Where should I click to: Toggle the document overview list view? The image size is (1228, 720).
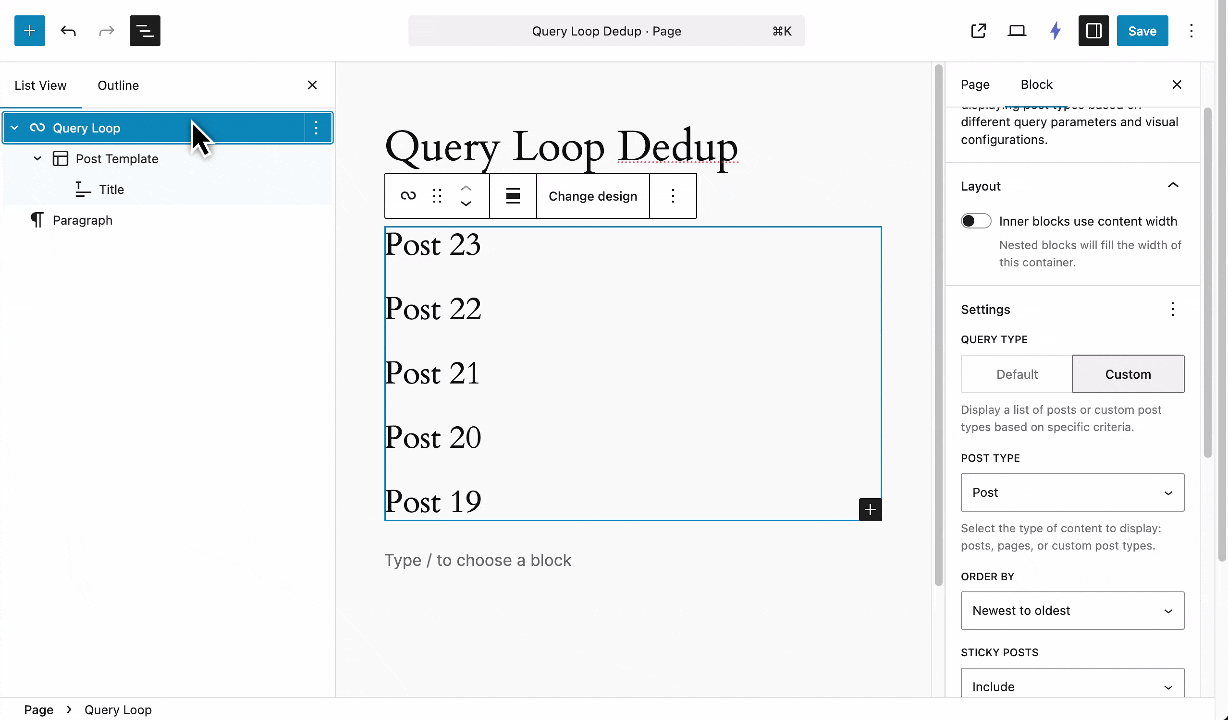click(x=145, y=31)
